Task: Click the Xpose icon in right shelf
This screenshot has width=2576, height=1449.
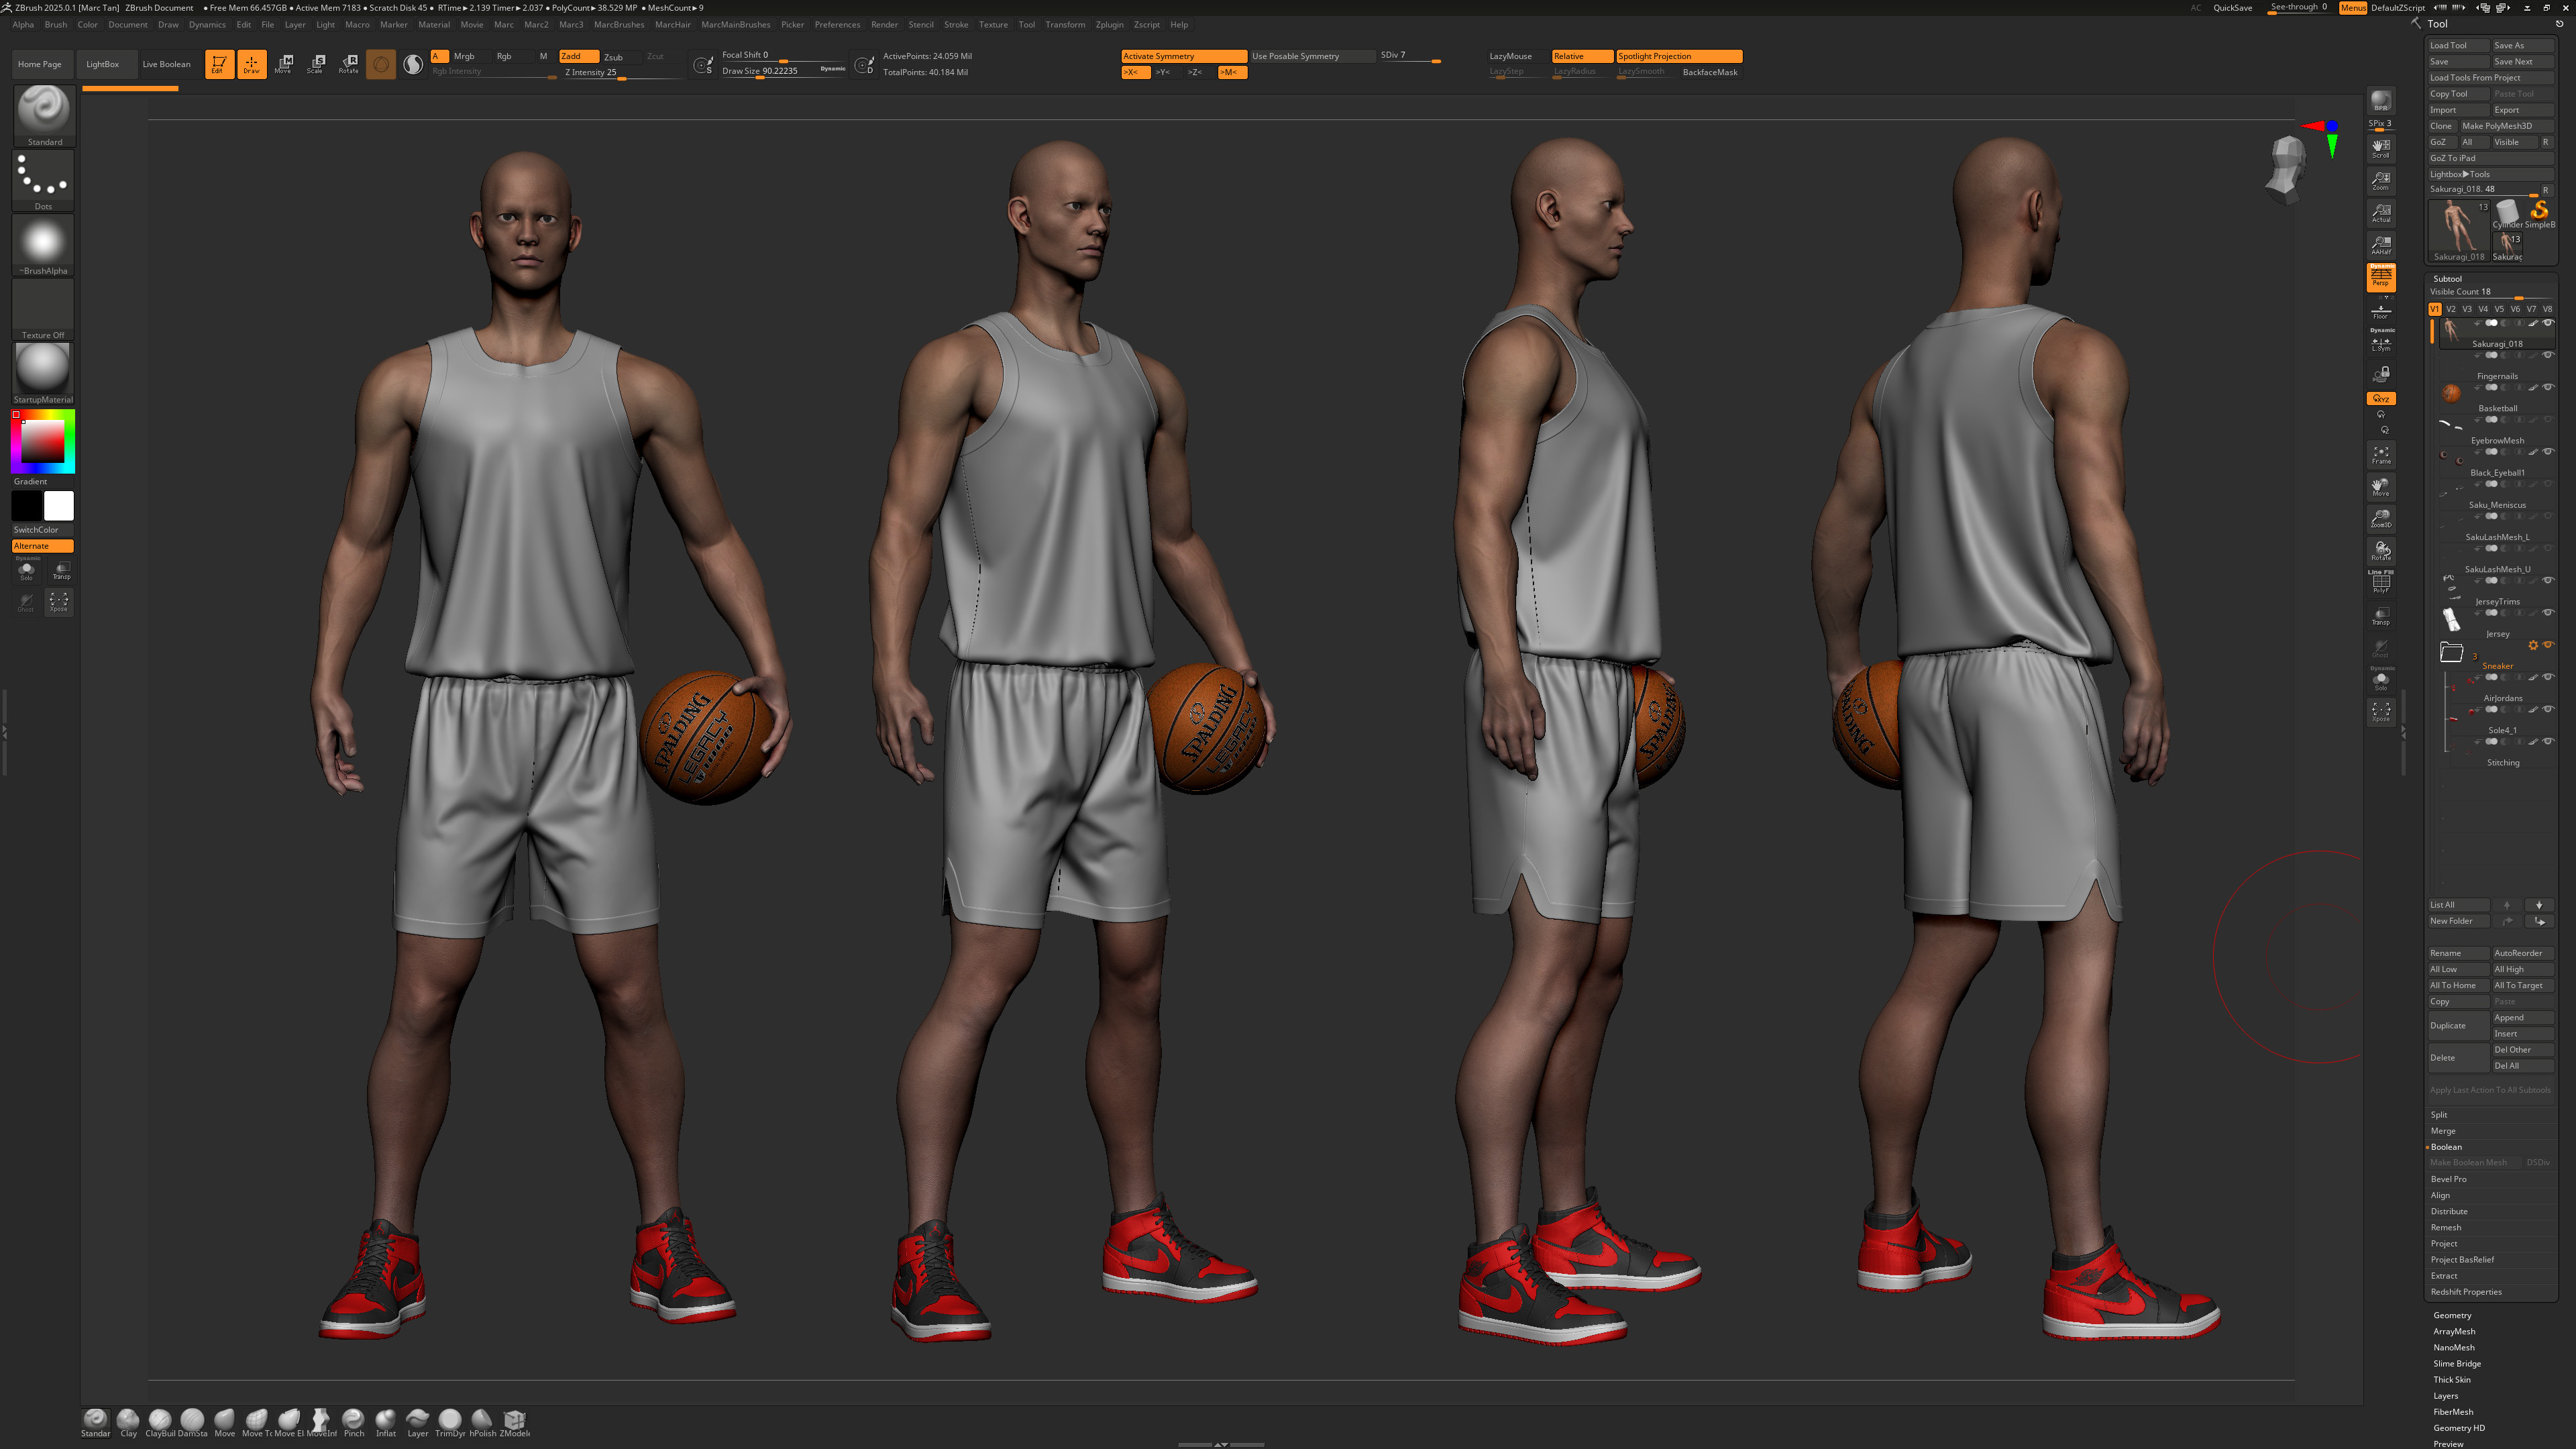Action: pos(2381,712)
